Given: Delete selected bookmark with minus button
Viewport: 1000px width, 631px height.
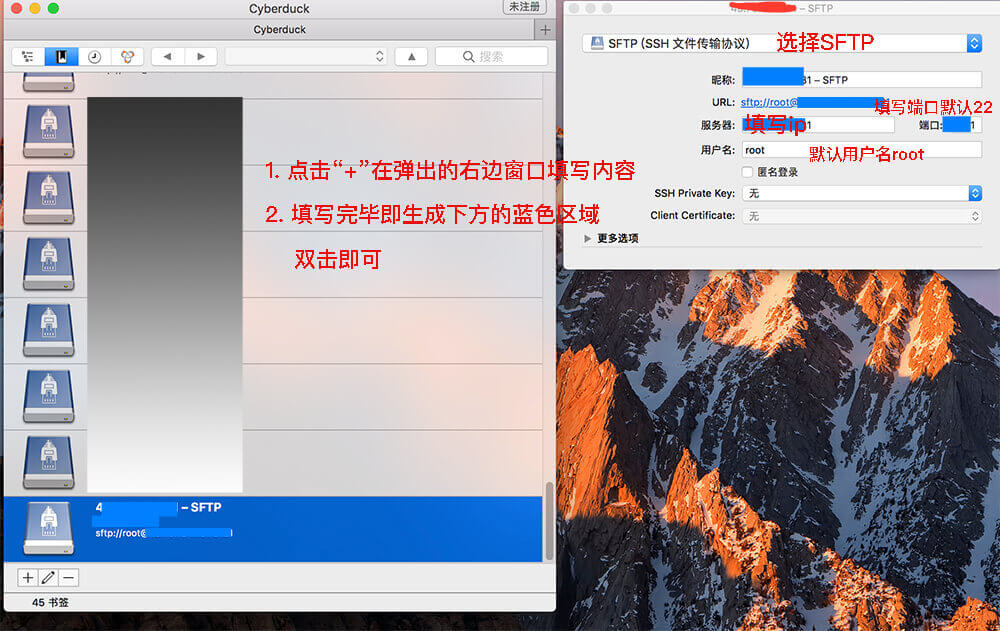Looking at the screenshot, I should click(x=68, y=577).
